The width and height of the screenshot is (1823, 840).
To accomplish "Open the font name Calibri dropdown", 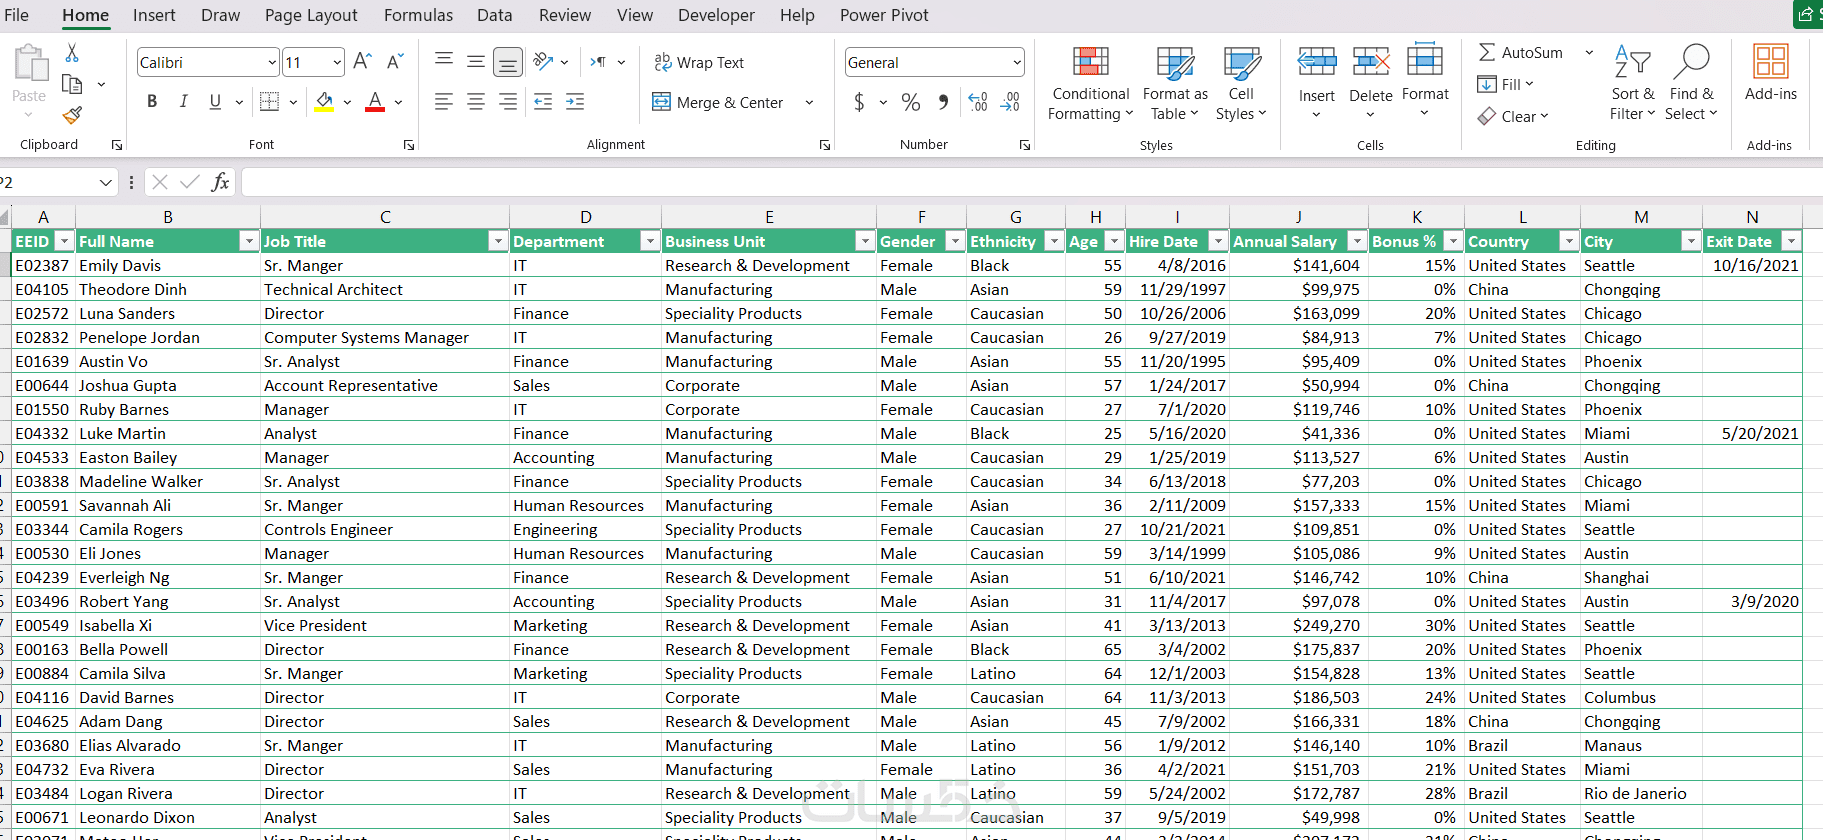I will tap(272, 62).
